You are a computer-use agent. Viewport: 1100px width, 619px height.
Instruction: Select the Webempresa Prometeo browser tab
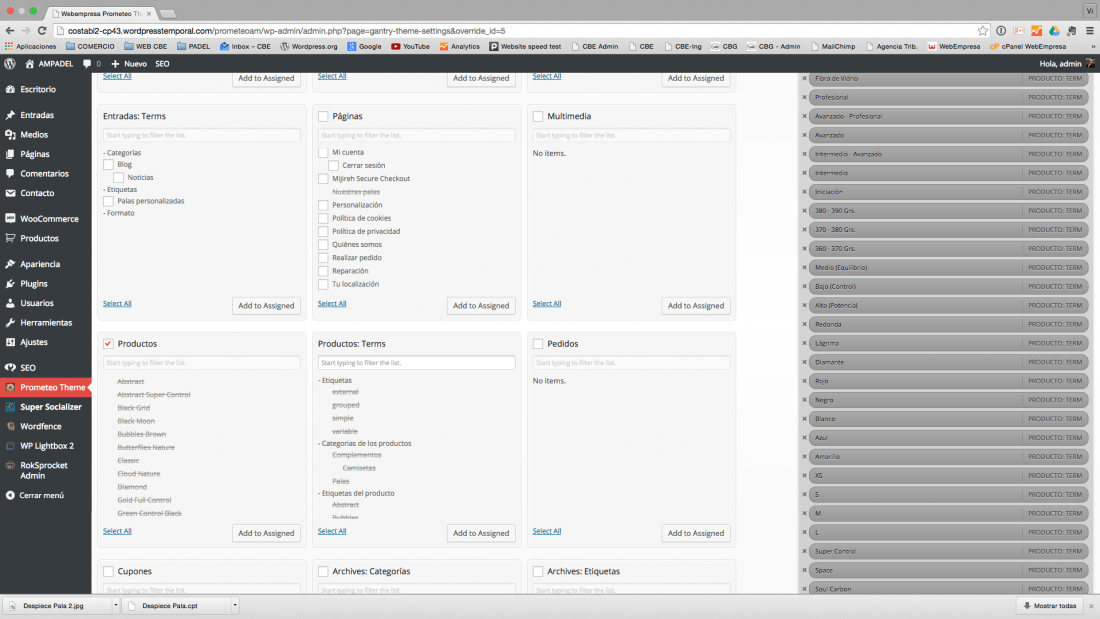101,13
